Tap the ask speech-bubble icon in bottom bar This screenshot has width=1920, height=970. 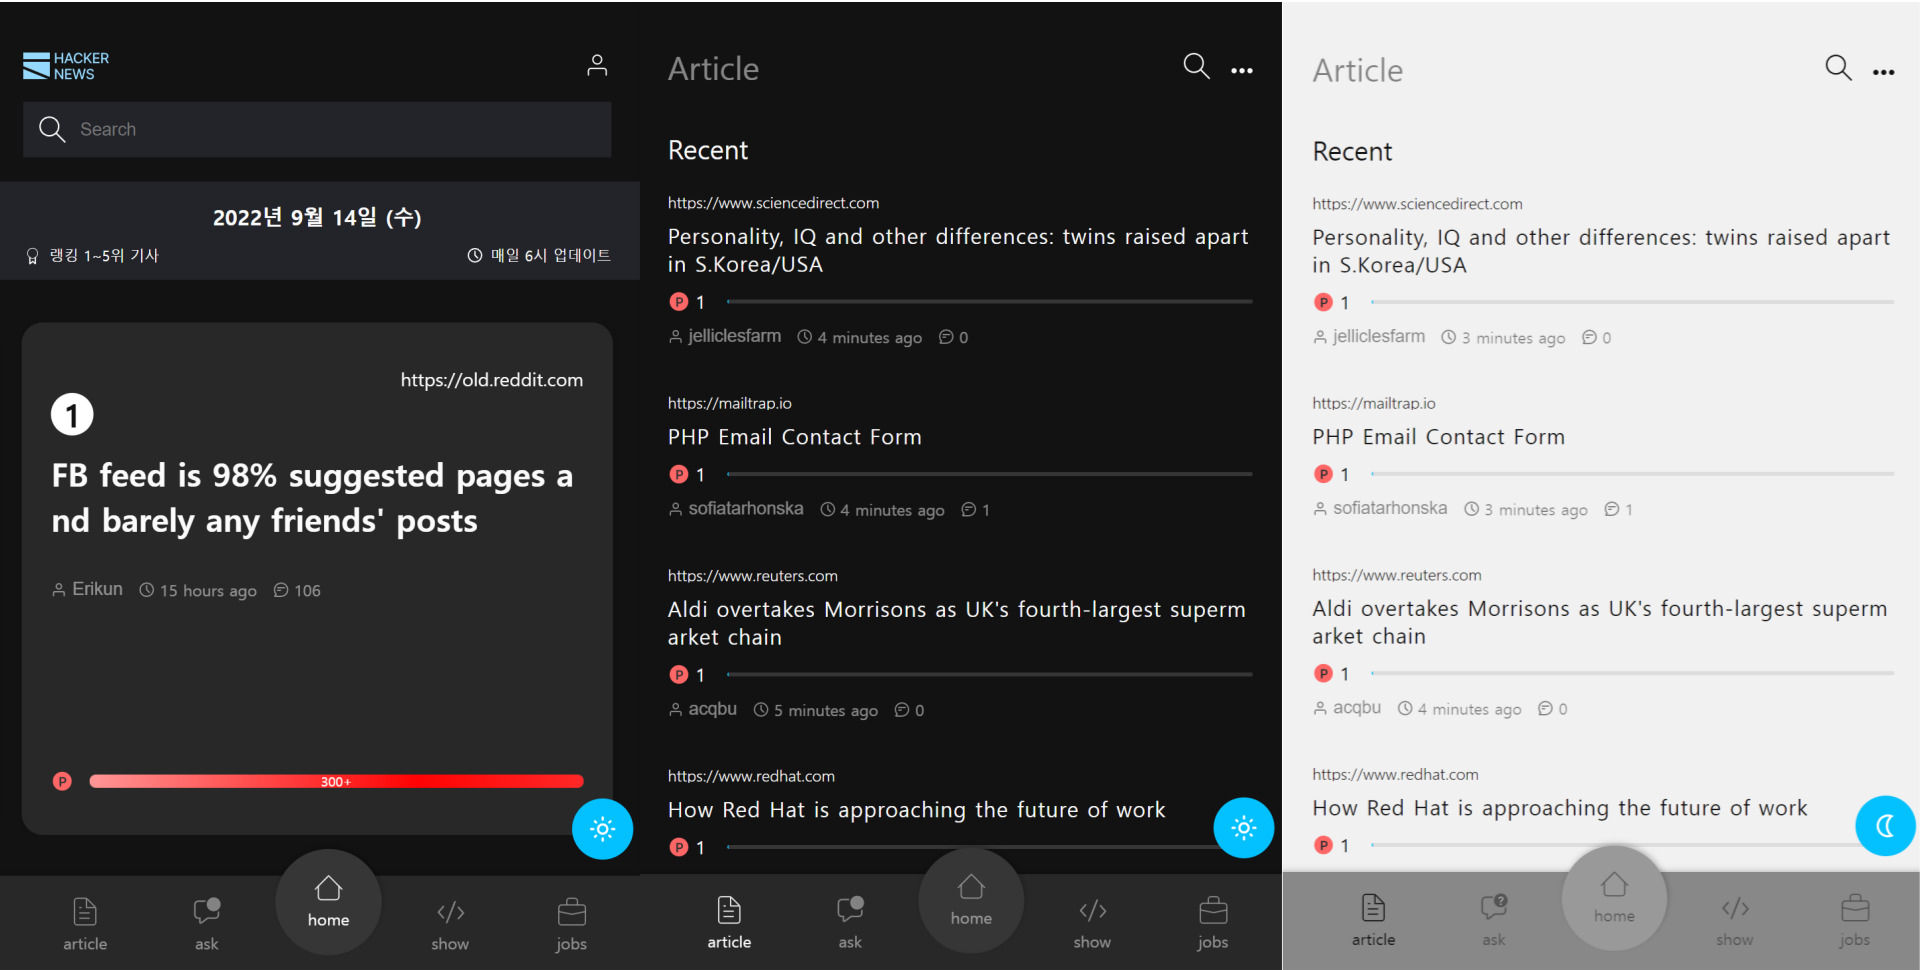(x=206, y=910)
